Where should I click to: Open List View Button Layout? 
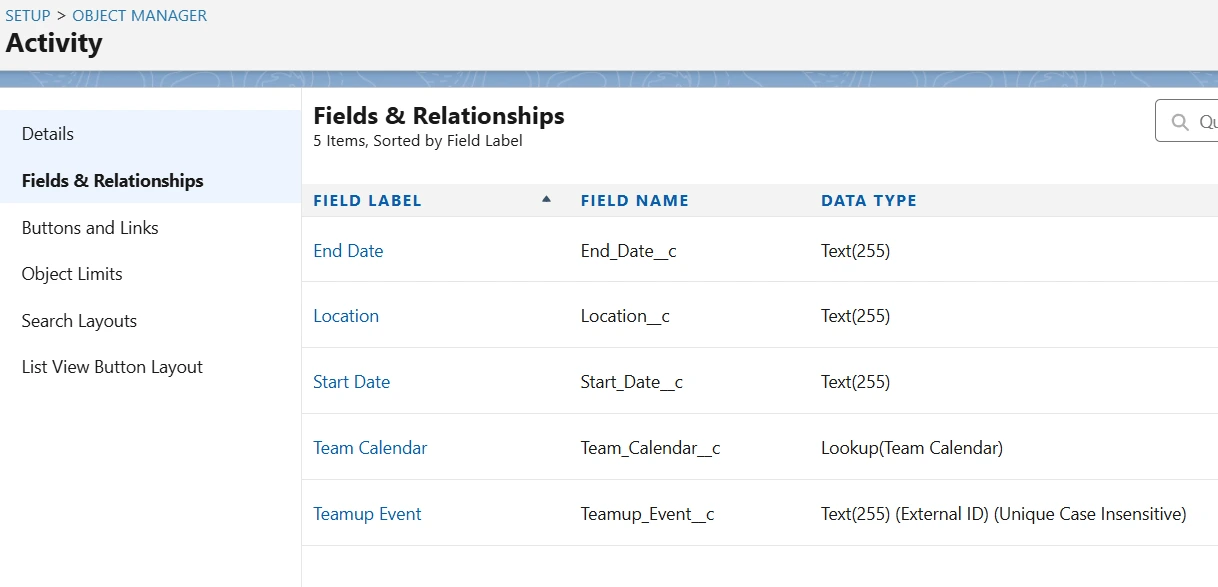click(x=112, y=367)
